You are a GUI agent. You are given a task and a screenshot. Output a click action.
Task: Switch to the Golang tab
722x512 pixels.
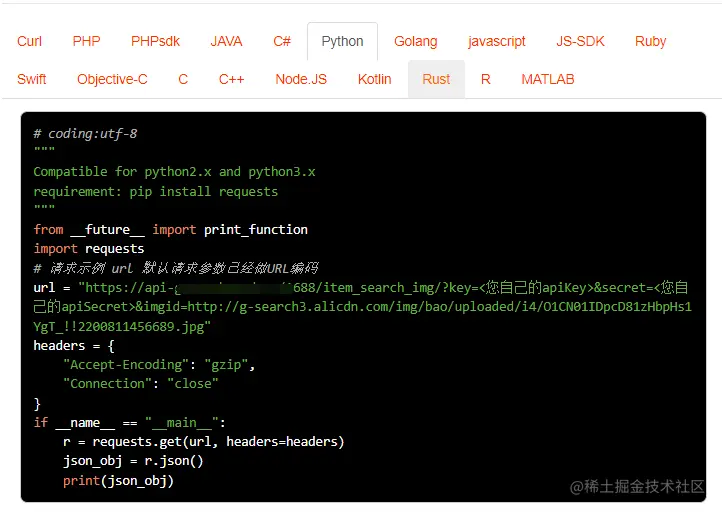(415, 41)
